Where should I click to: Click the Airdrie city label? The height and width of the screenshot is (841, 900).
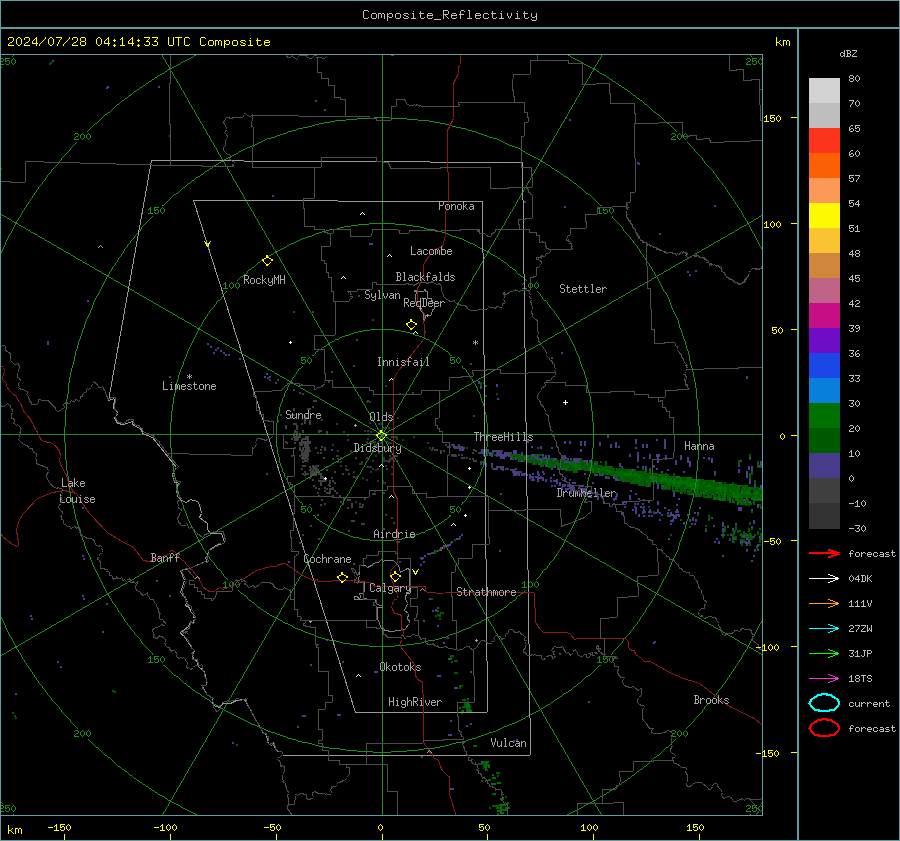point(394,534)
